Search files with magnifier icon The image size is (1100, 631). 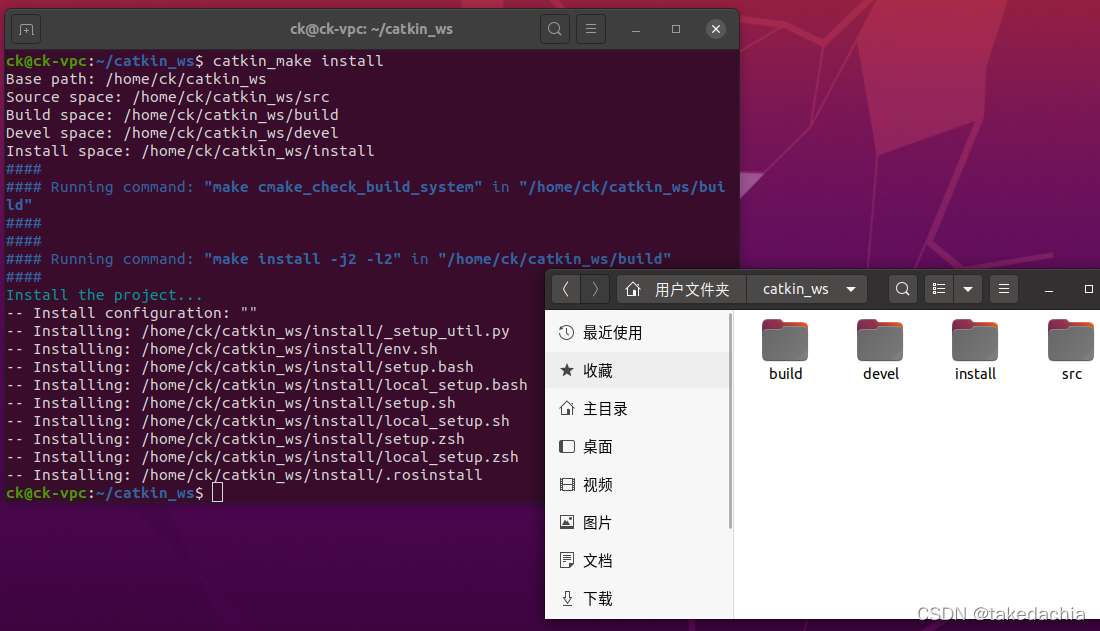(902, 289)
